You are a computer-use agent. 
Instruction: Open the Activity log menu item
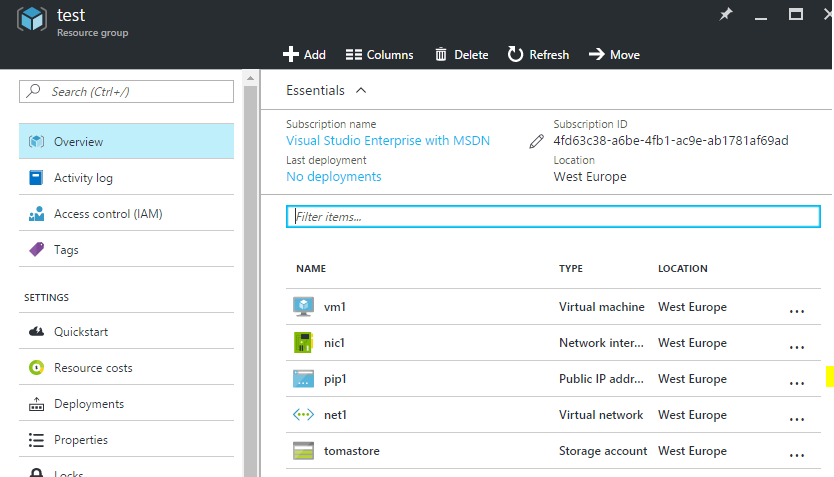pyautogui.click(x=127, y=178)
